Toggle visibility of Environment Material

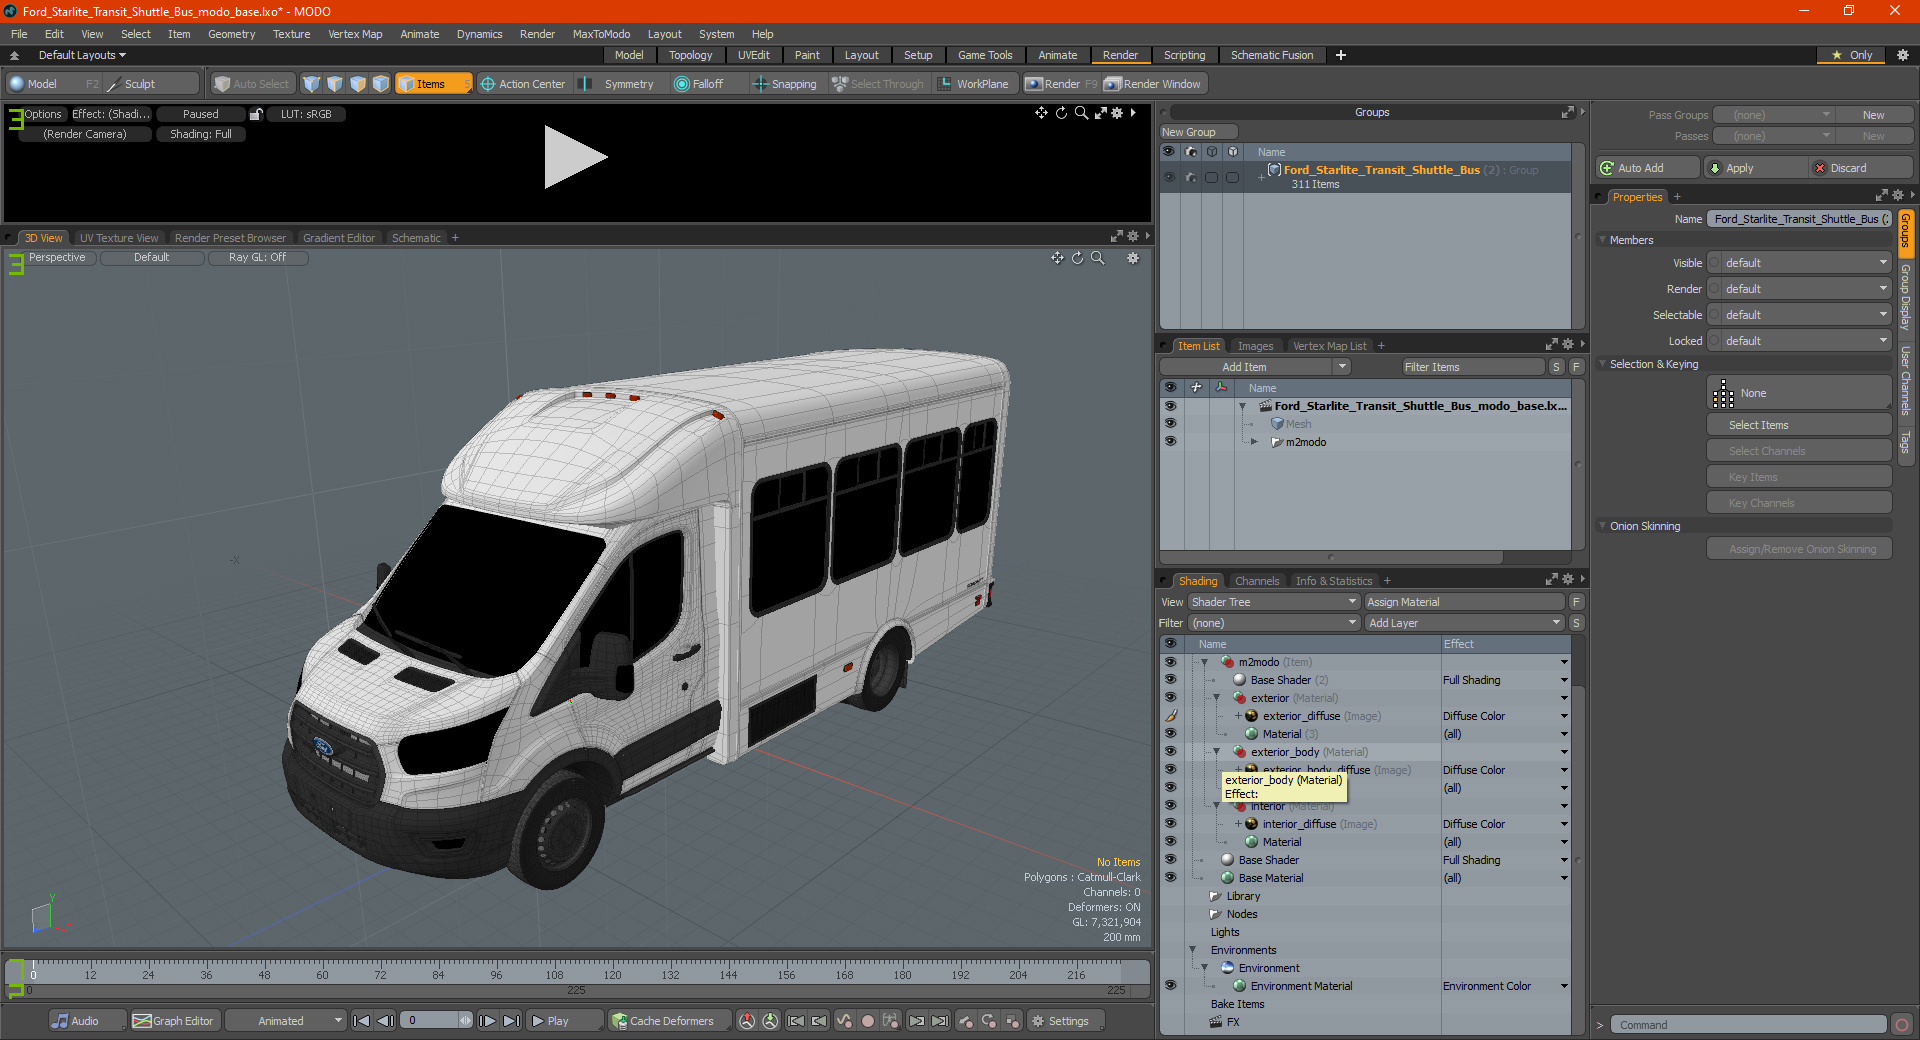pyautogui.click(x=1170, y=986)
